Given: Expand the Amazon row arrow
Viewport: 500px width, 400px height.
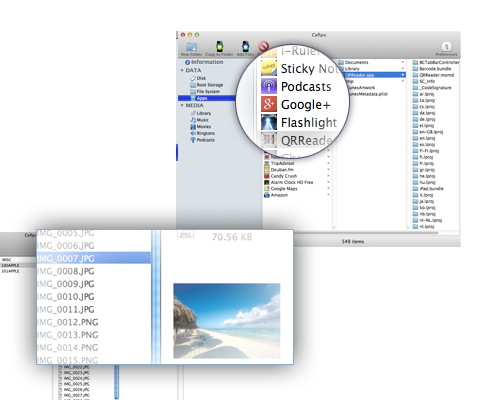Looking at the screenshot, I should pos(328,195).
